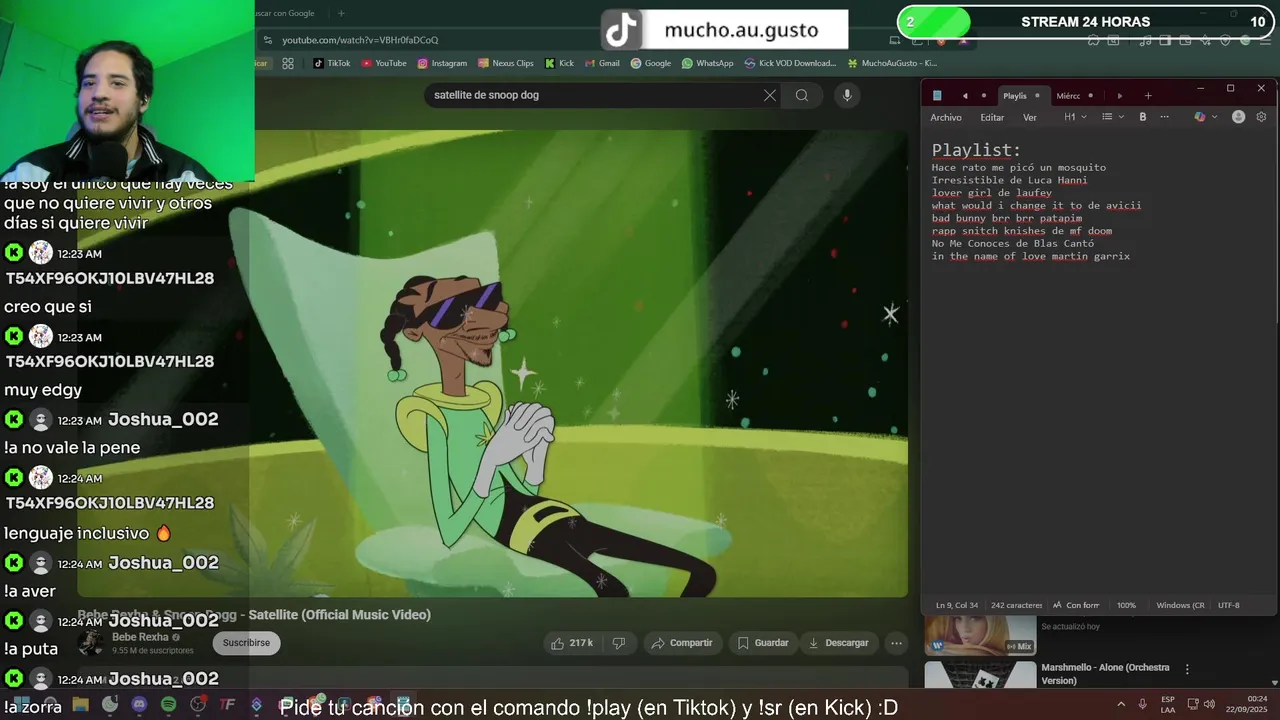
Task: Open the Notepad account profile icon
Action: click(x=1238, y=117)
